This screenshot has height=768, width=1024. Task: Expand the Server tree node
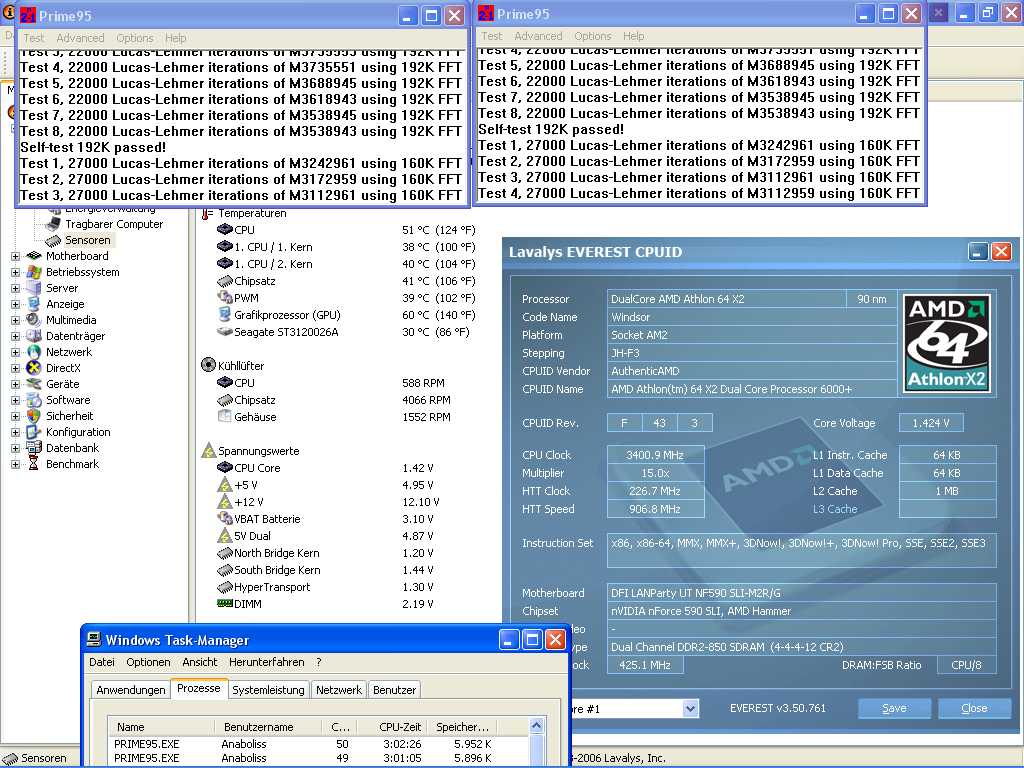pyautogui.click(x=15, y=289)
